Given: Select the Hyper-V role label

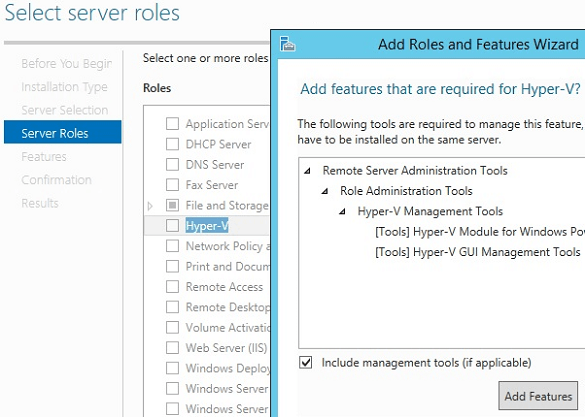Looking at the screenshot, I should 207,226.
